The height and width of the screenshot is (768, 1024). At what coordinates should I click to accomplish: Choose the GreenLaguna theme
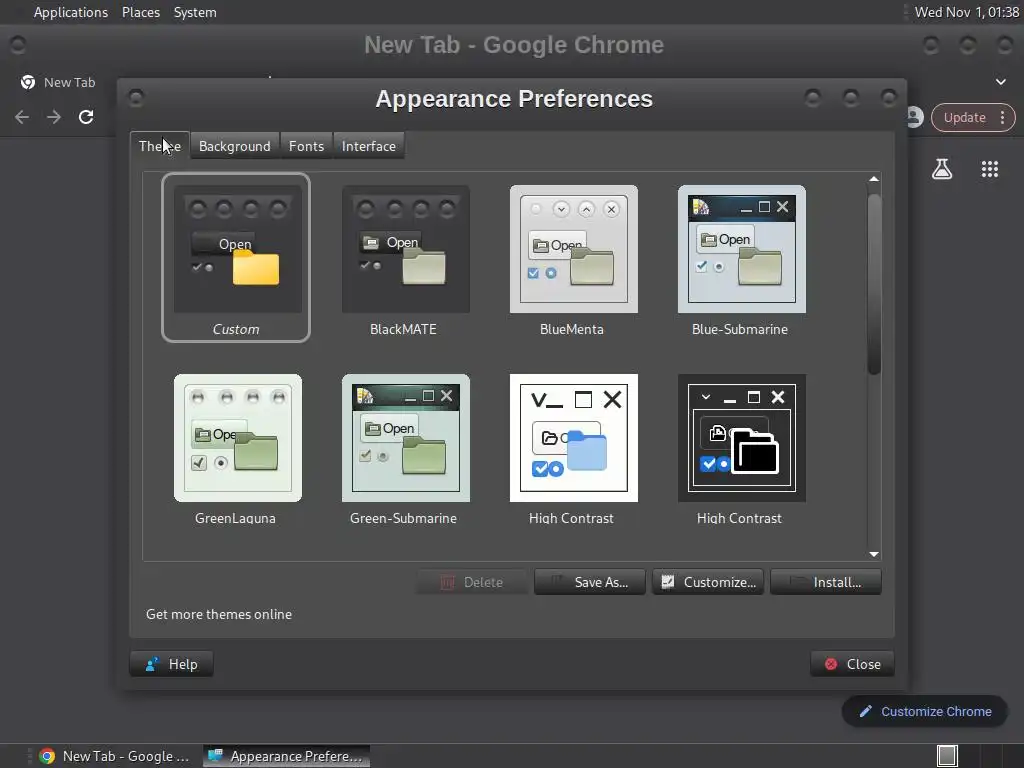pos(237,447)
